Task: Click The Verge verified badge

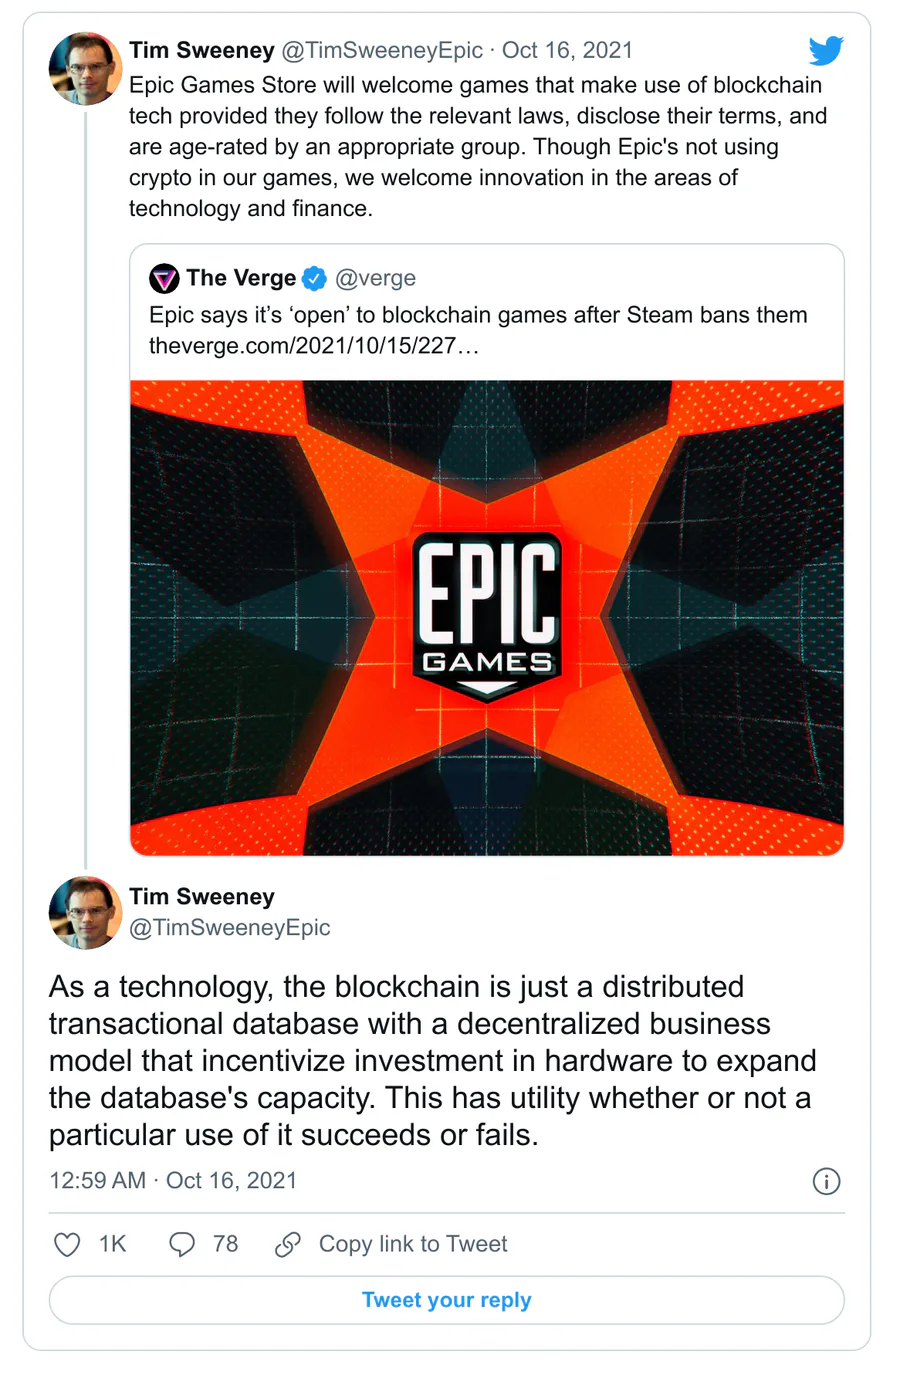Action: click(x=315, y=278)
